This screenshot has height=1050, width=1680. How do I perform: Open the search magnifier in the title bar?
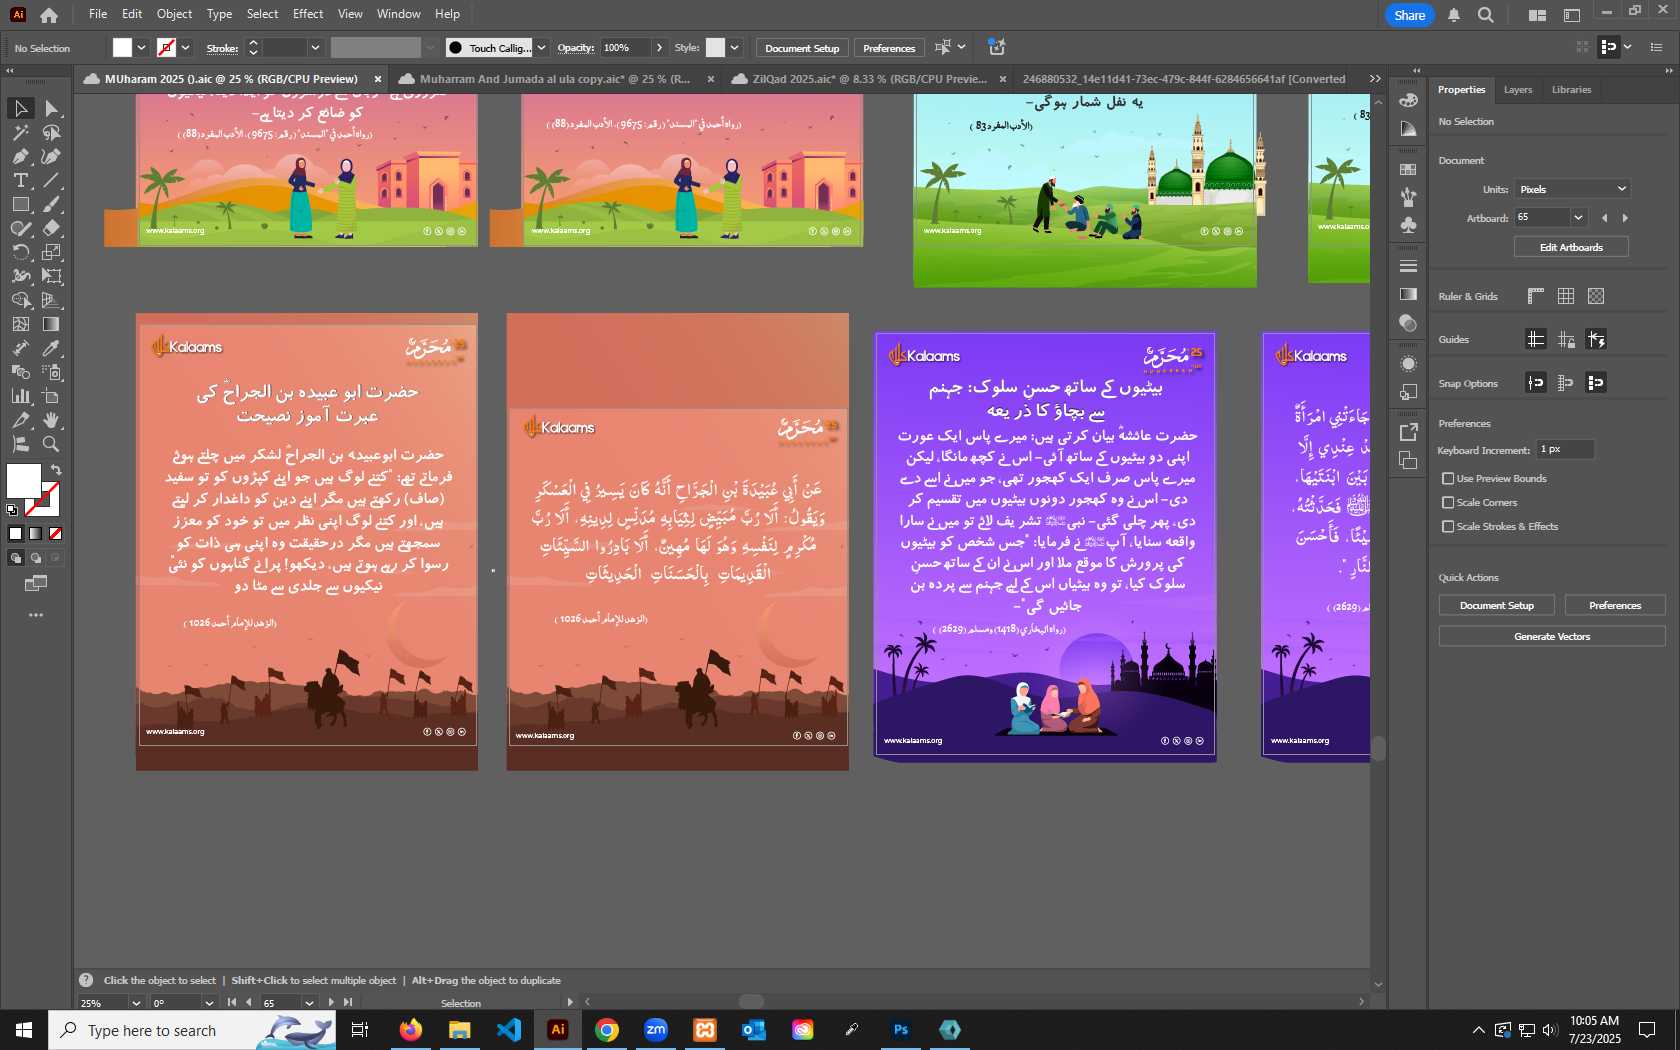1486,15
